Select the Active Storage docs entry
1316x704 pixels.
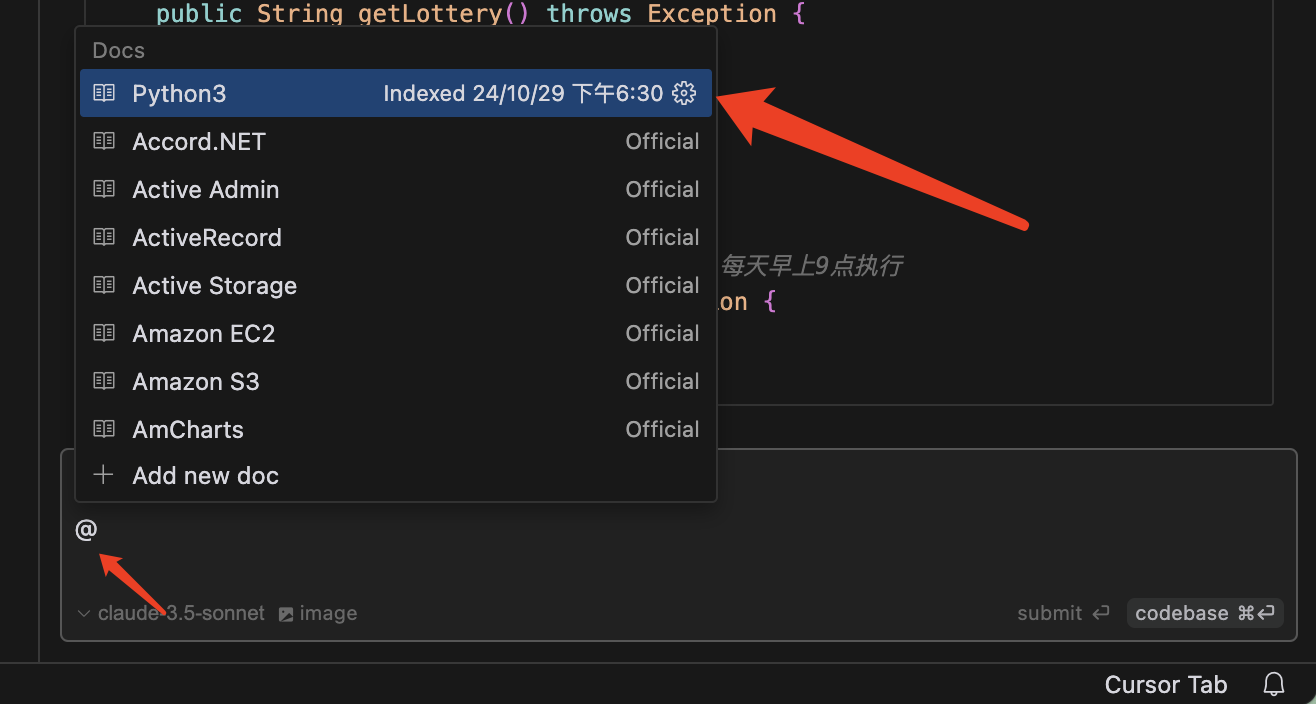click(214, 285)
